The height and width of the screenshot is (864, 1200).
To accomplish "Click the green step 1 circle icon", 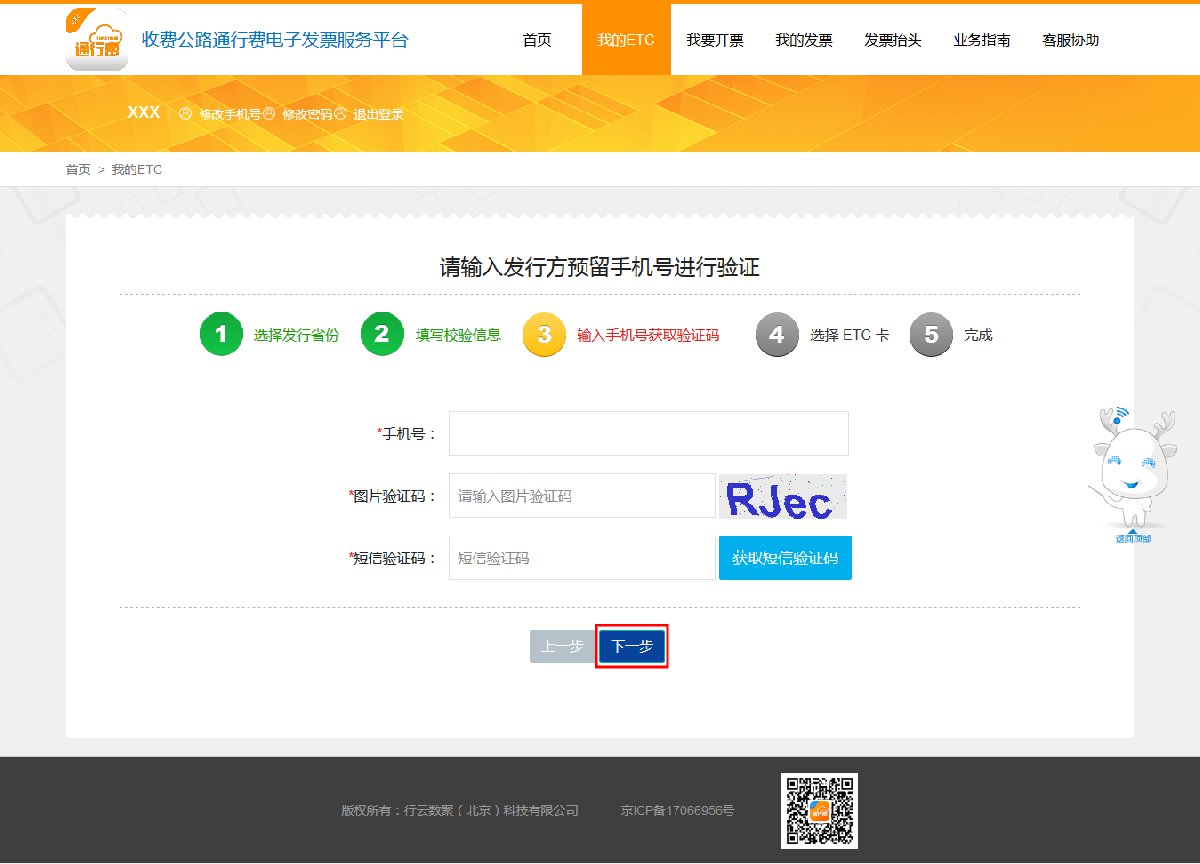I will click(221, 334).
